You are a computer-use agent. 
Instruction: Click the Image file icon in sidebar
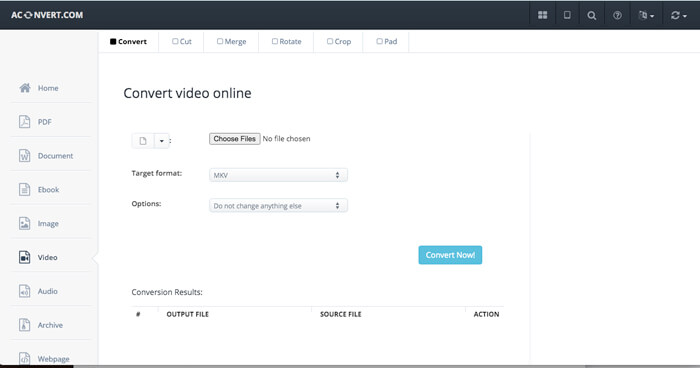pyautogui.click(x=25, y=223)
